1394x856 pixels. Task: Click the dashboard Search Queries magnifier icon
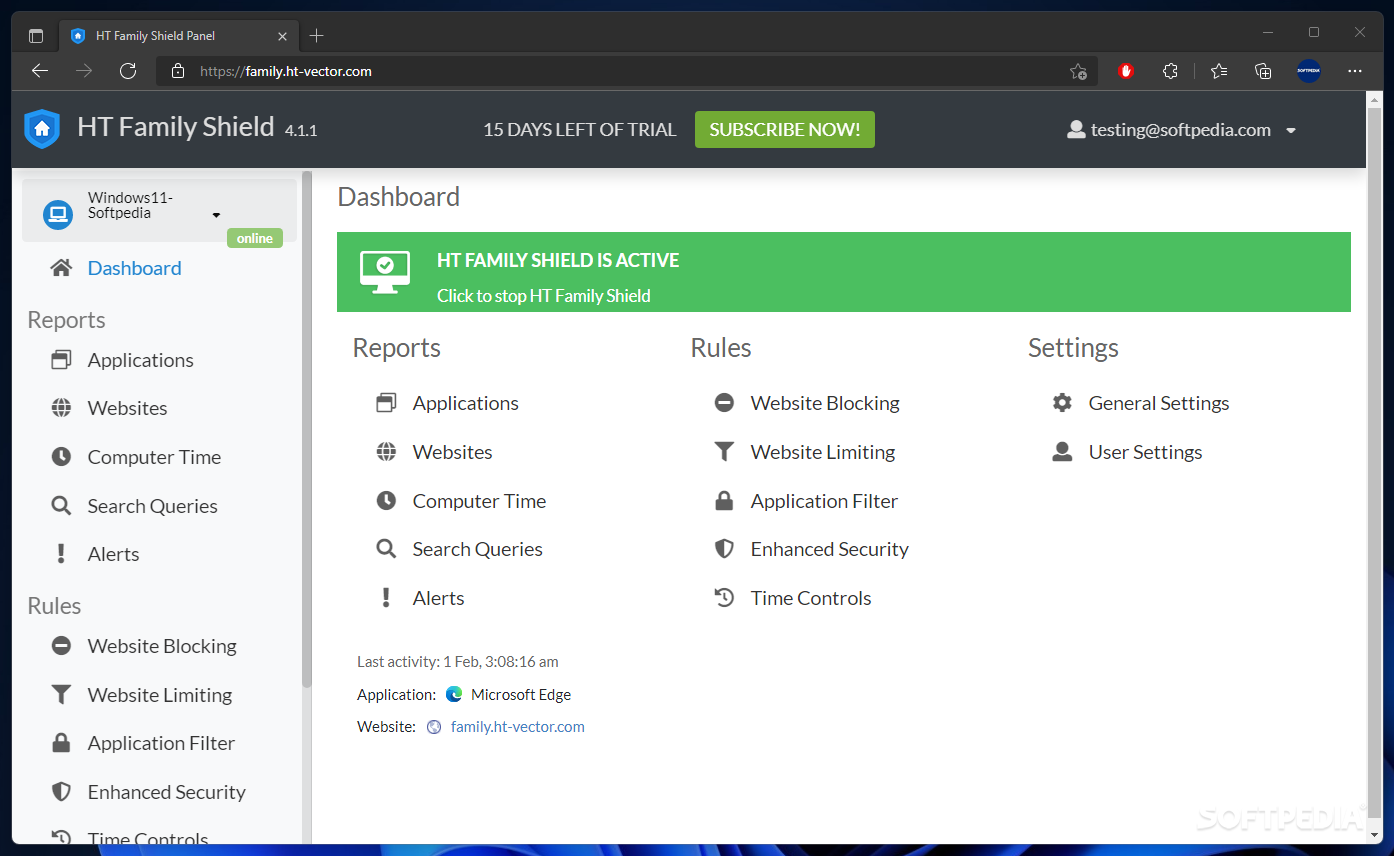[x=386, y=549]
